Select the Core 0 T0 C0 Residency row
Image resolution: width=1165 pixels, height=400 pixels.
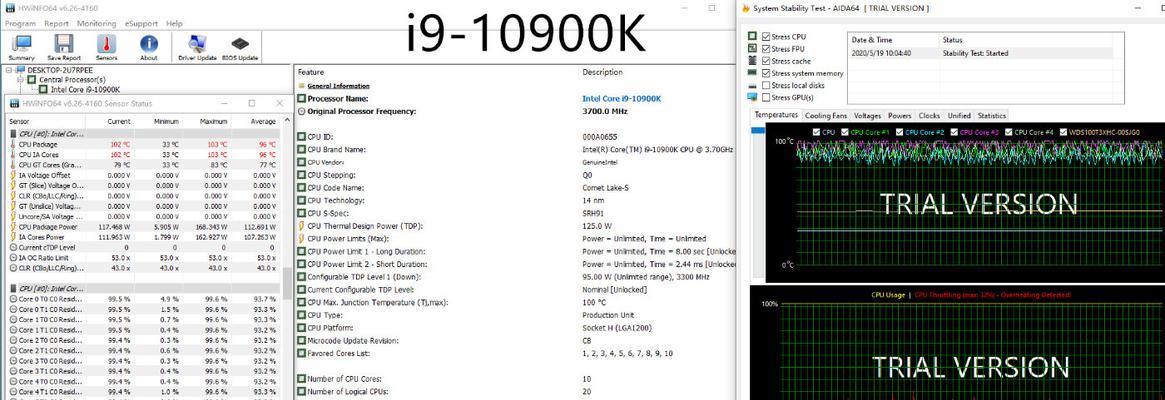pos(143,299)
